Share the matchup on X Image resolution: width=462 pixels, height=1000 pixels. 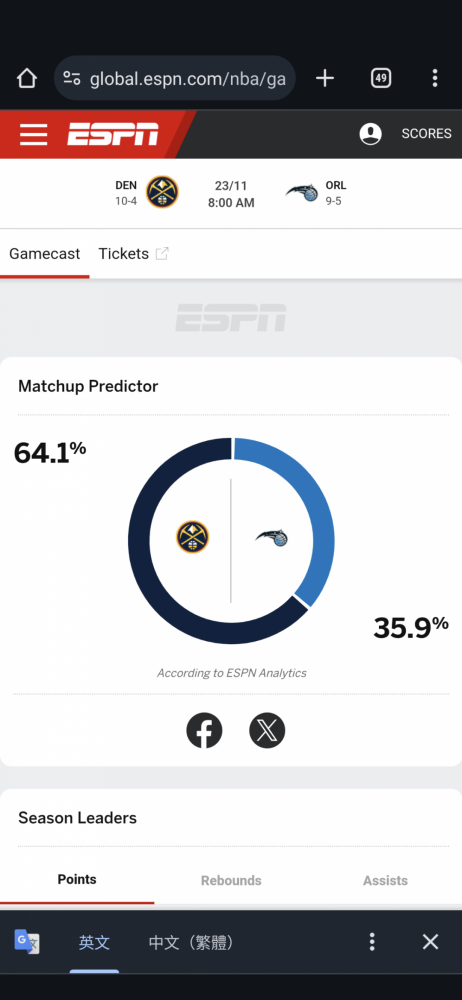click(267, 730)
